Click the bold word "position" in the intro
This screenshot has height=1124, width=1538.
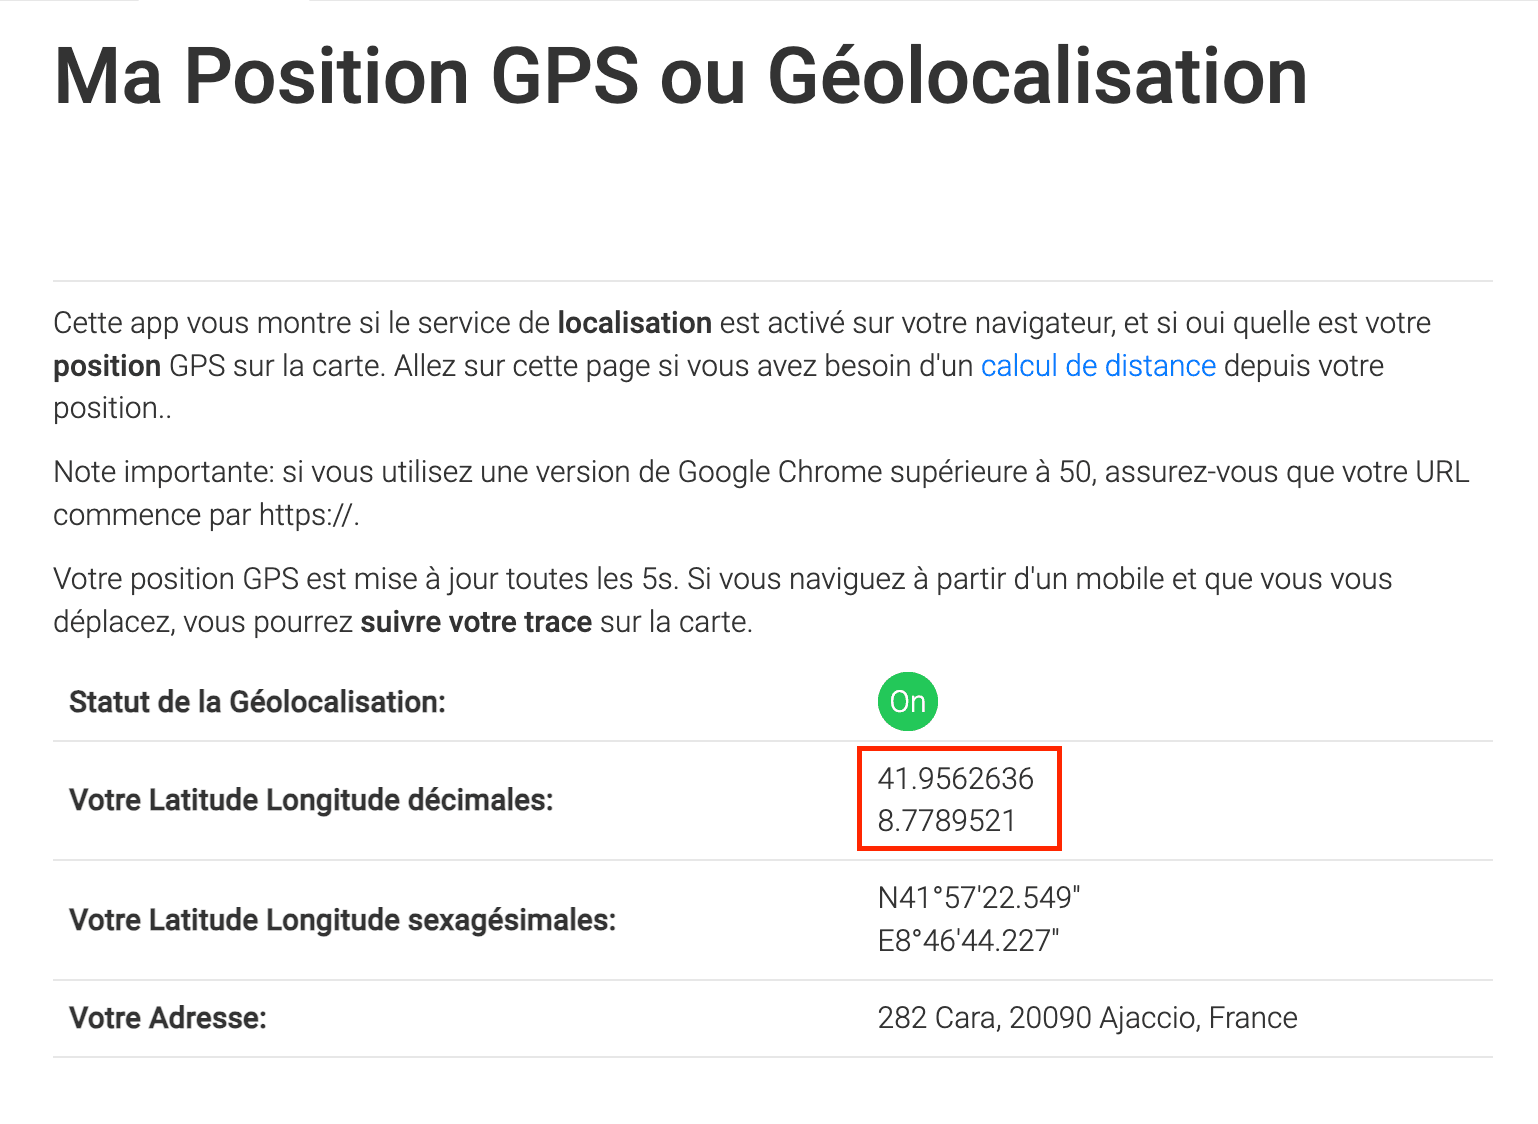(x=107, y=366)
